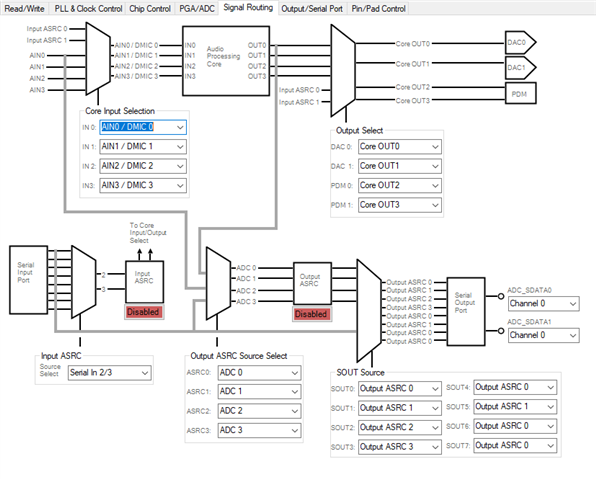This screenshot has height=479, width=596.
Task: Click the Output ASRC block
Action: coord(312,283)
